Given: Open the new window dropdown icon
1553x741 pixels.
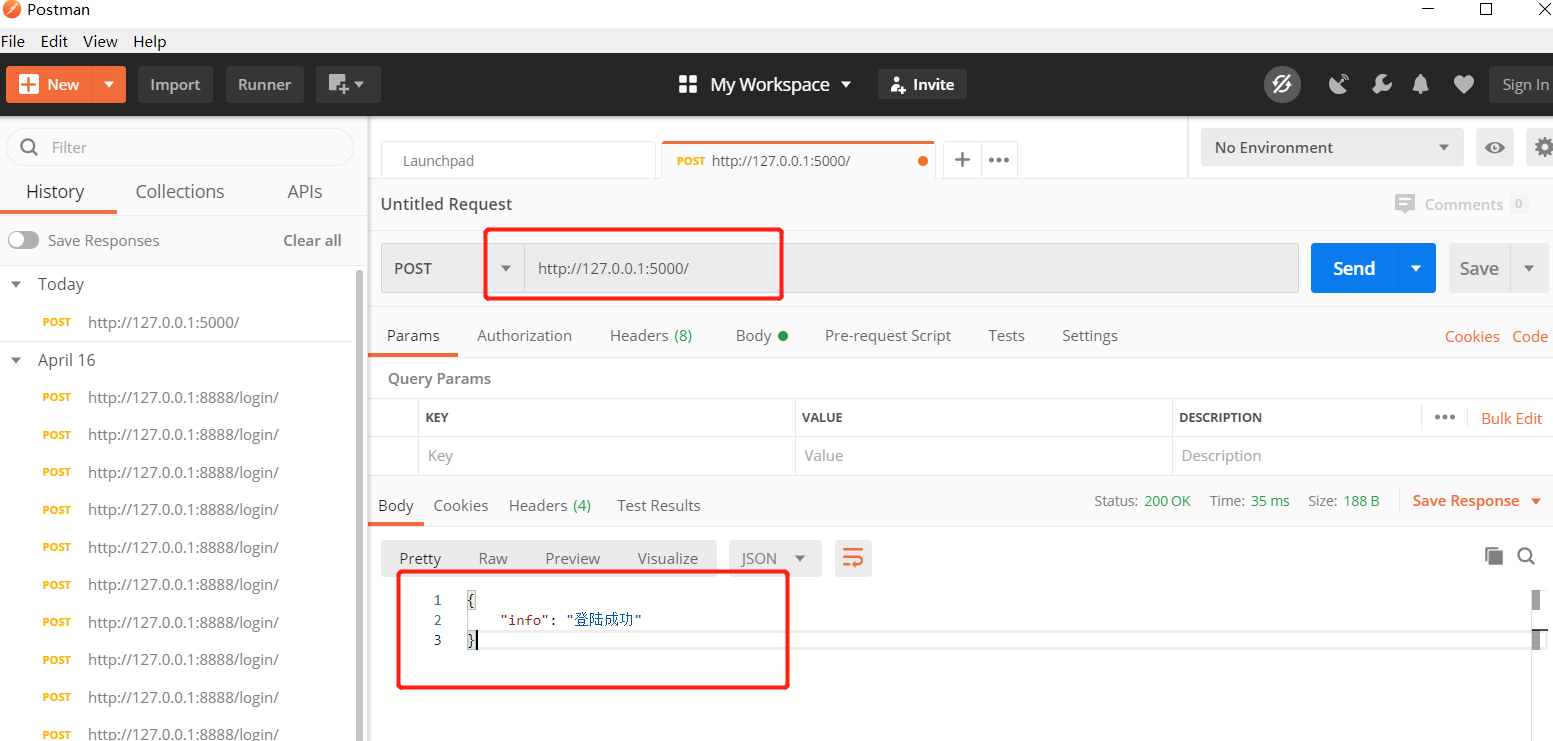Looking at the screenshot, I should pos(348,85).
